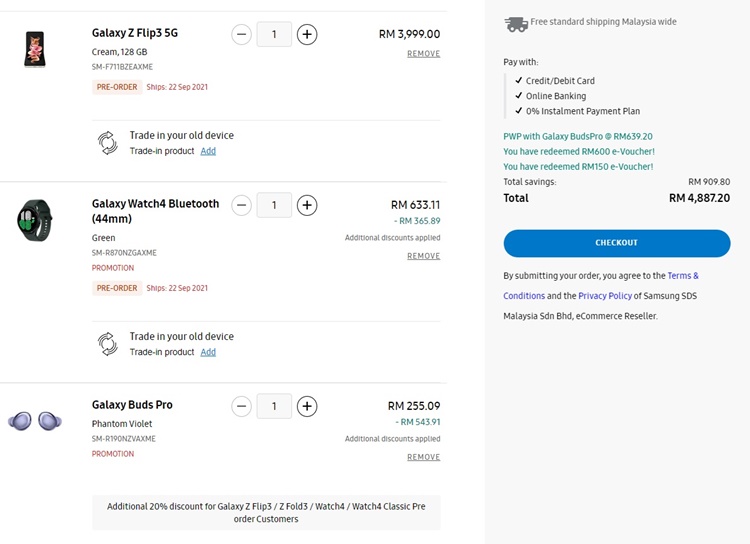Click the free shipping truck icon
The width and height of the screenshot is (750, 544).
tap(516, 24)
